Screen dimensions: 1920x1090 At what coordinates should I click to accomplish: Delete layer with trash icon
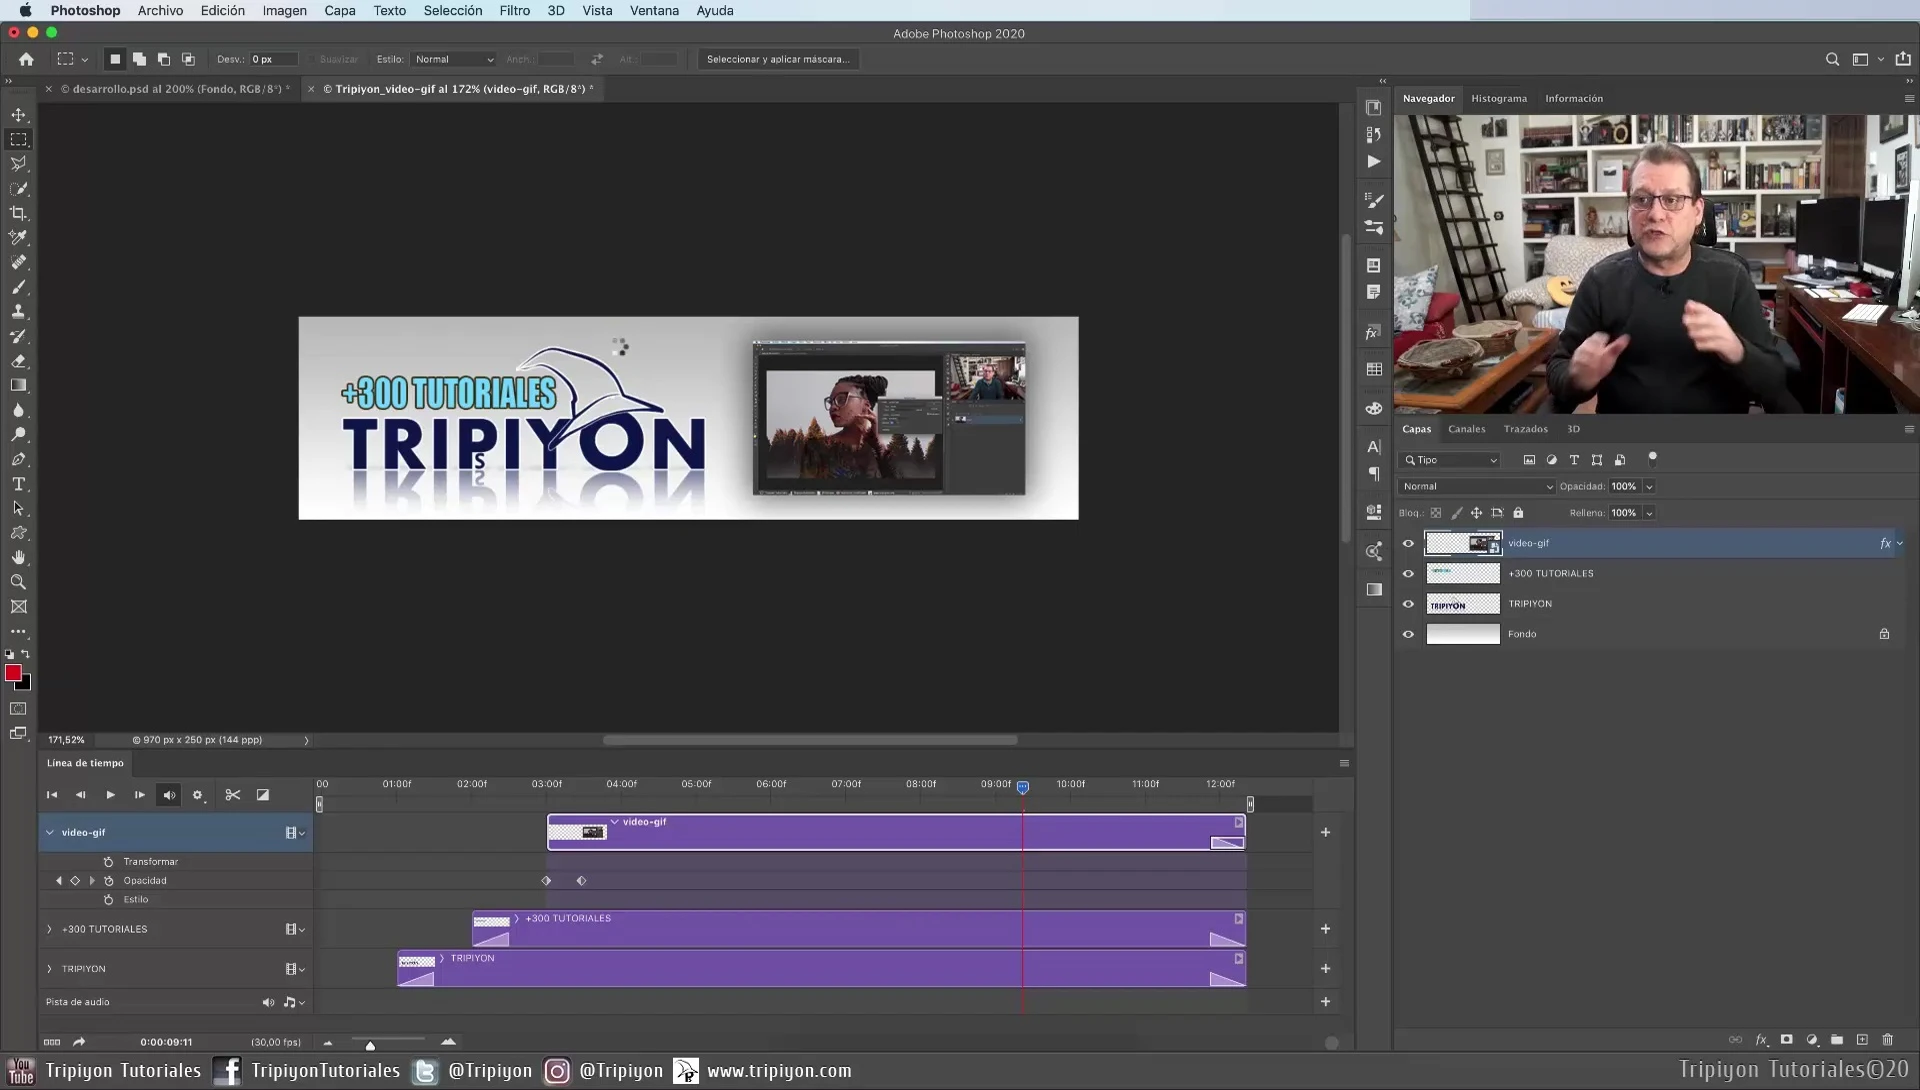coord(1888,1040)
